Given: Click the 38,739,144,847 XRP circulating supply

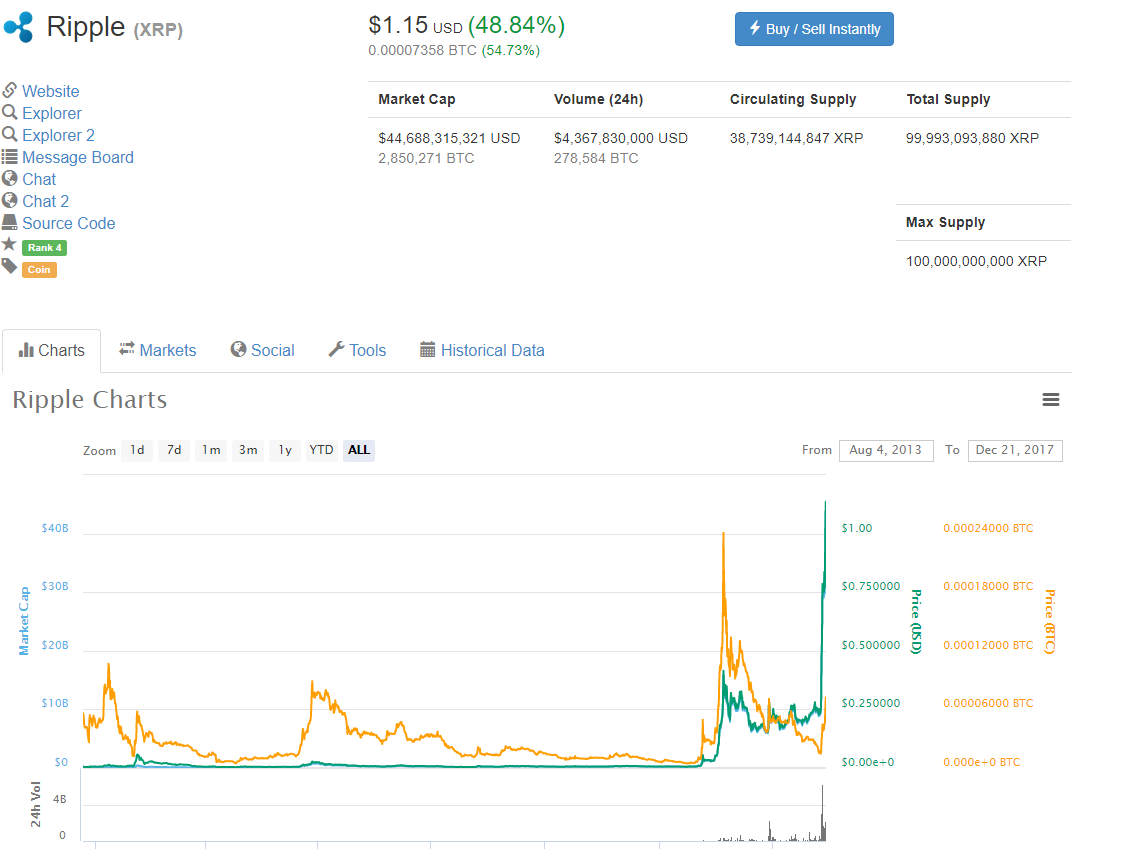Looking at the screenshot, I should coord(796,138).
